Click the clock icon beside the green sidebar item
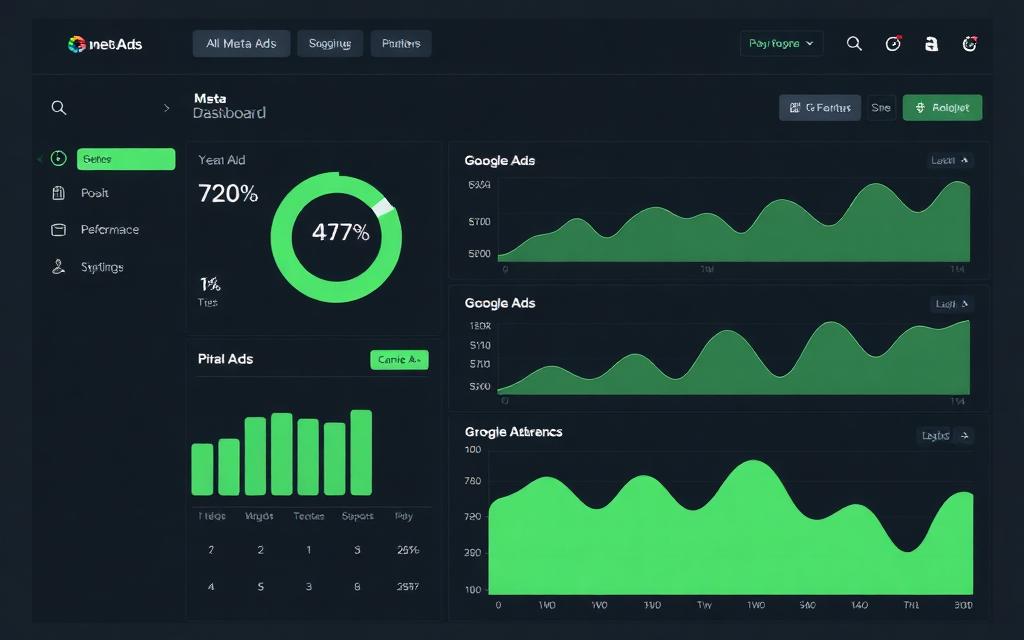 [x=58, y=159]
